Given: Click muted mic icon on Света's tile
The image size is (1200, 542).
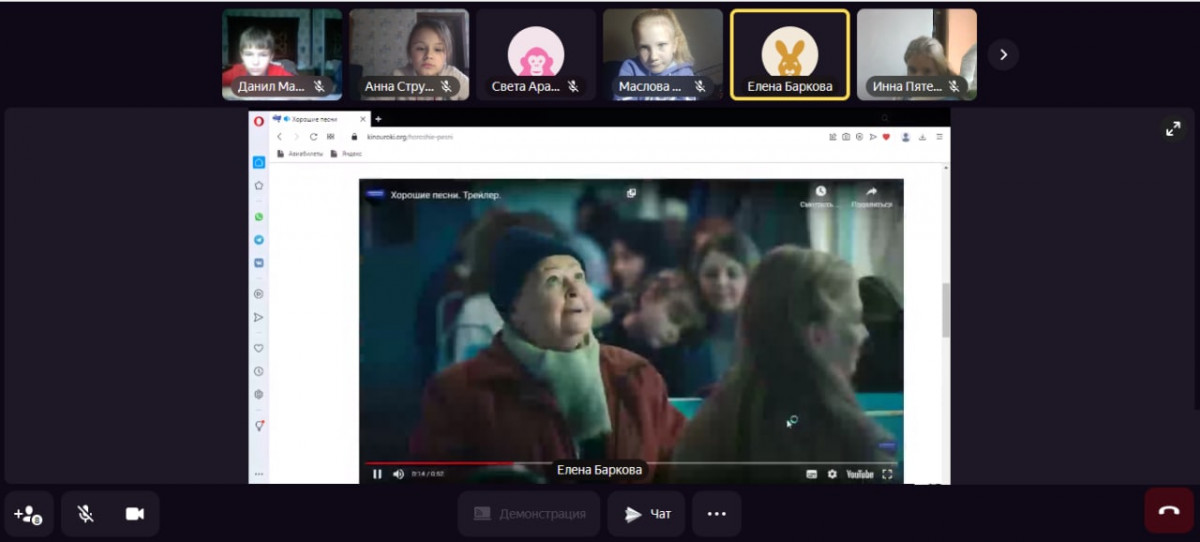Looking at the screenshot, I should (573, 87).
